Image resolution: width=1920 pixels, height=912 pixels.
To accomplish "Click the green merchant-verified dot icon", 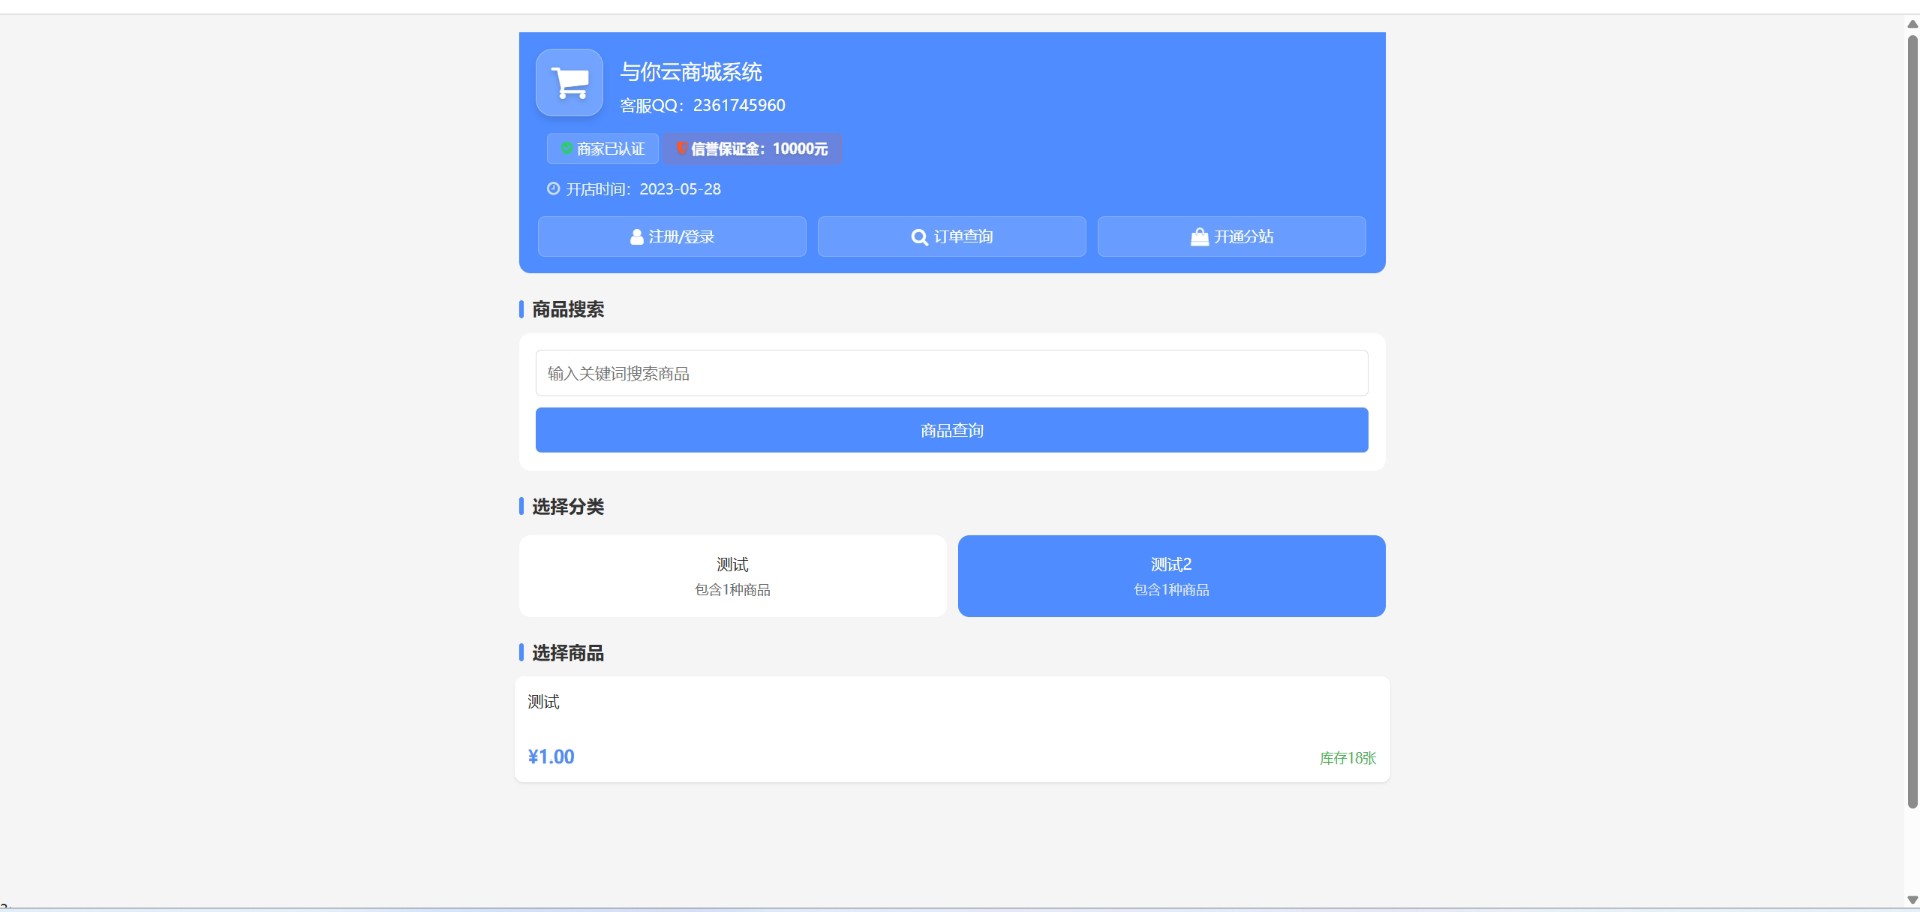I will [567, 149].
